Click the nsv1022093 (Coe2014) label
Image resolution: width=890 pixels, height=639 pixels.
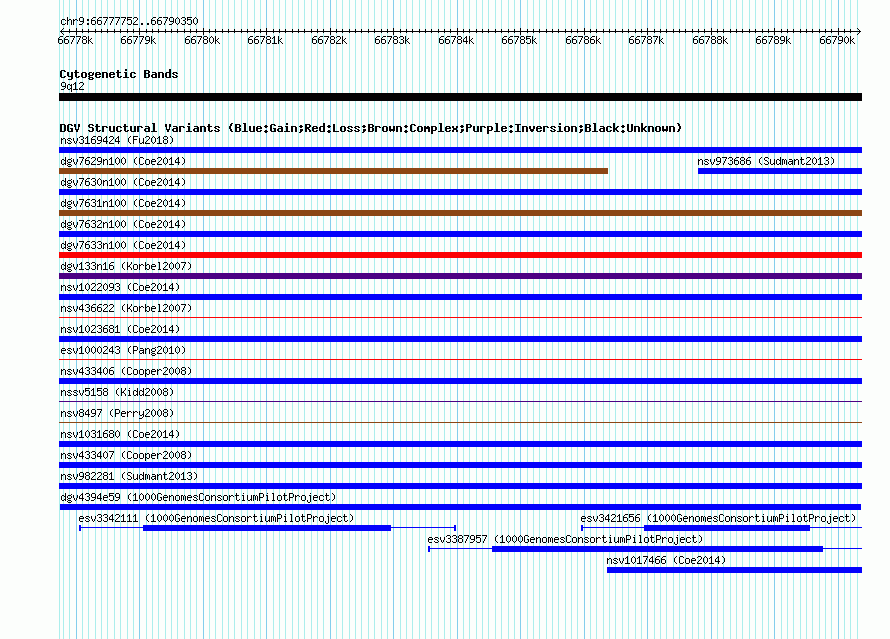(x=120, y=287)
